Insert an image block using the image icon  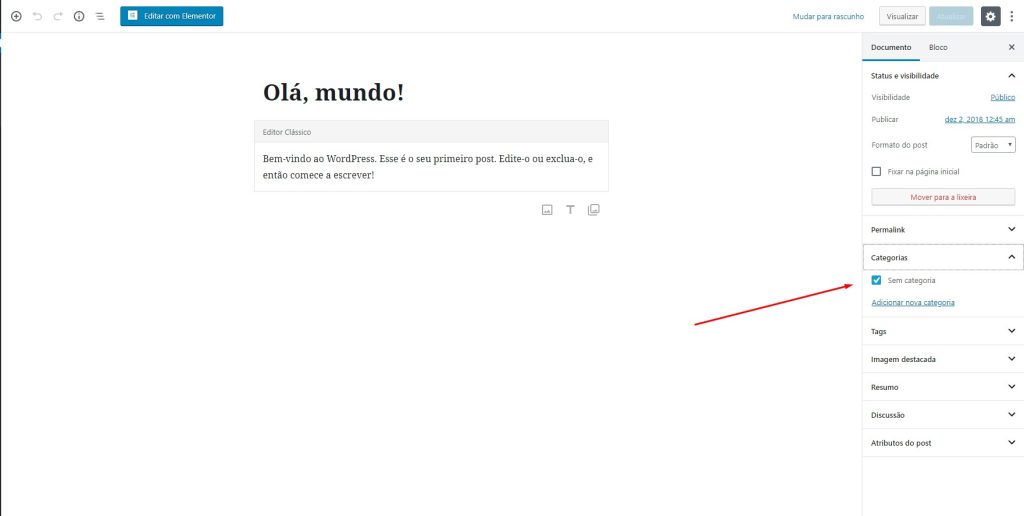(x=547, y=210)
